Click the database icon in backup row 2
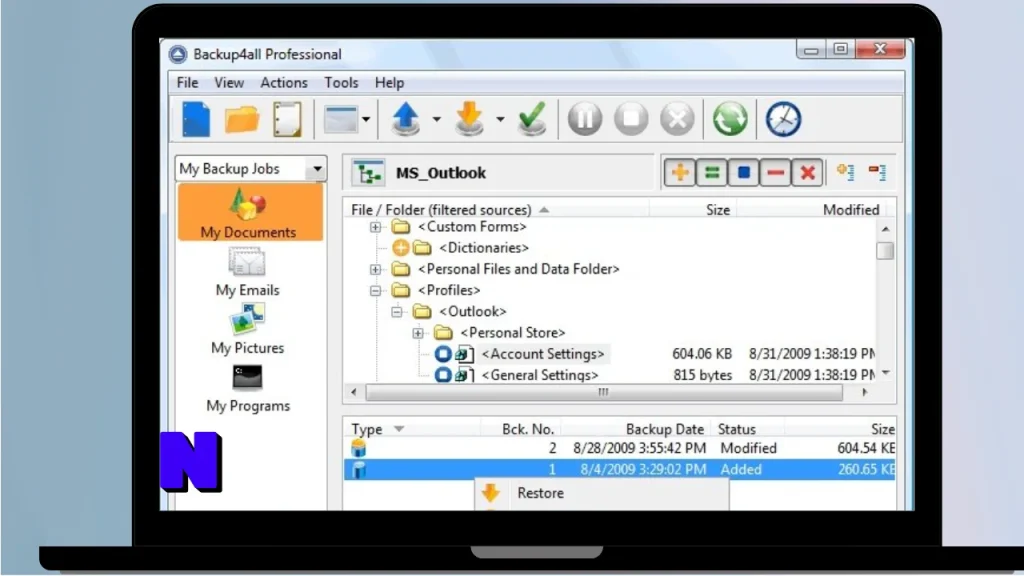The image size is (1024, 576). pyautogui.click(x=359, y=449)
